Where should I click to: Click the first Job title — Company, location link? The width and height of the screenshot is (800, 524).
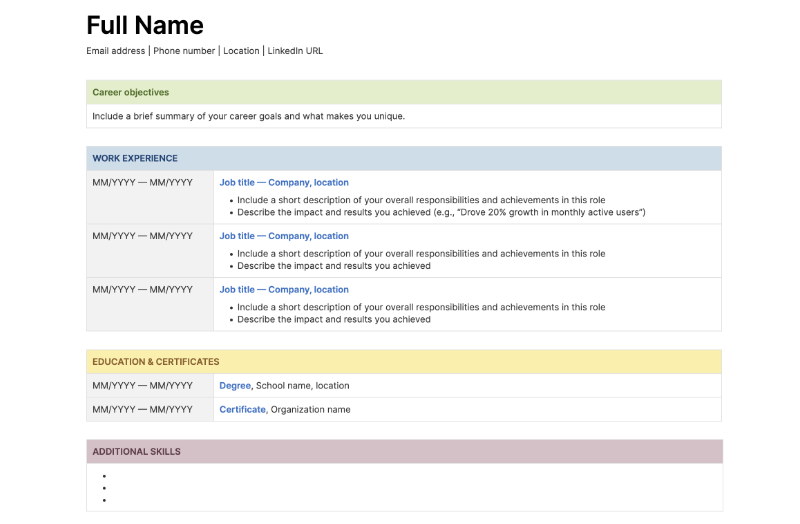(284, 183)
